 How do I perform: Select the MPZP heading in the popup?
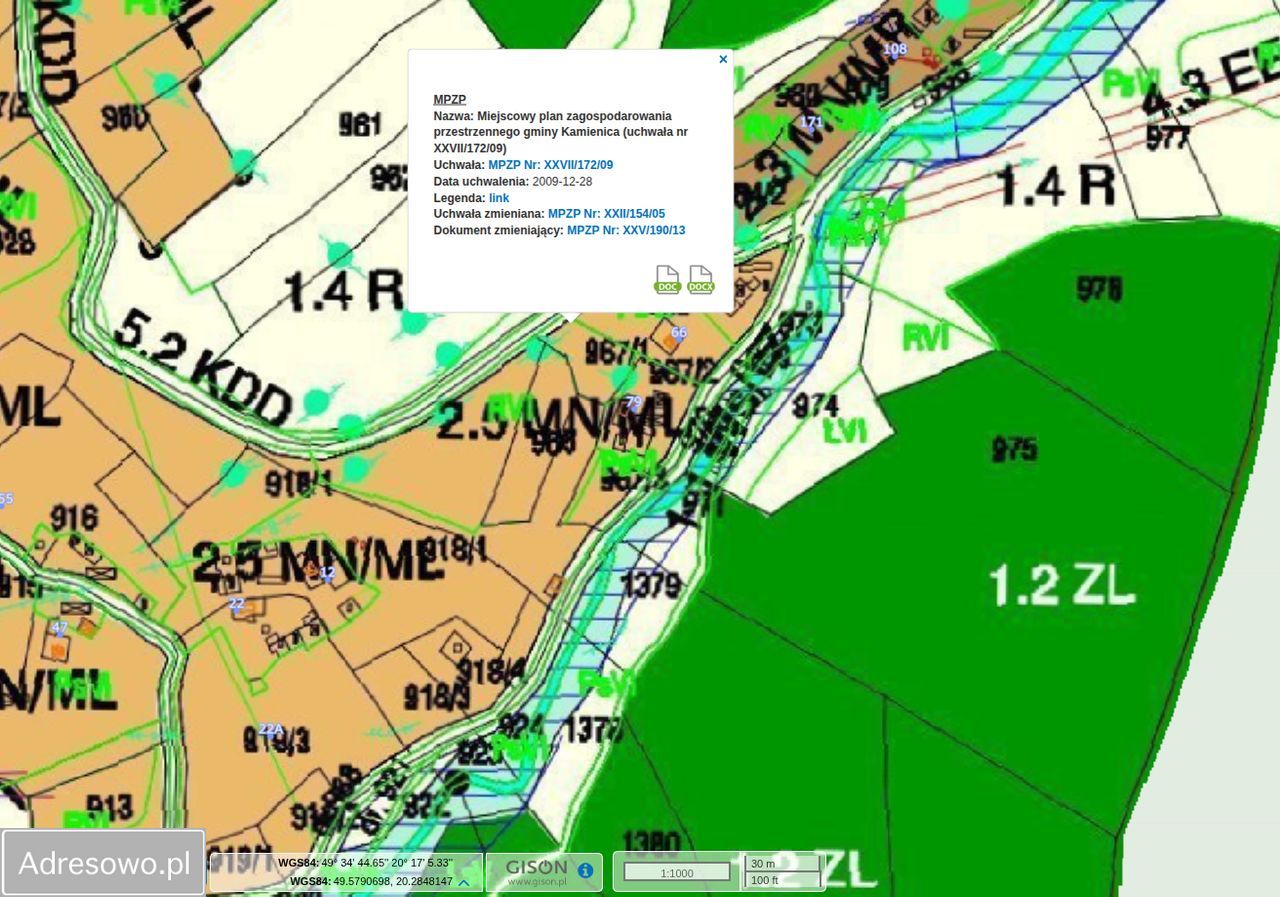[450, 100]
